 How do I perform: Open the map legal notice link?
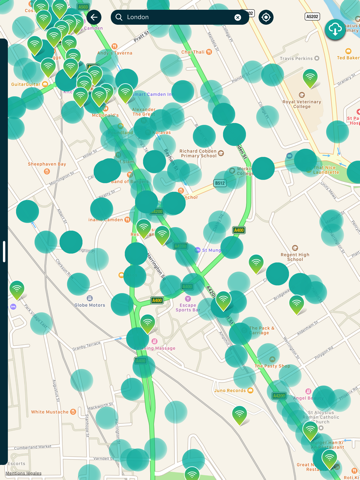click(x=24, y=473)
